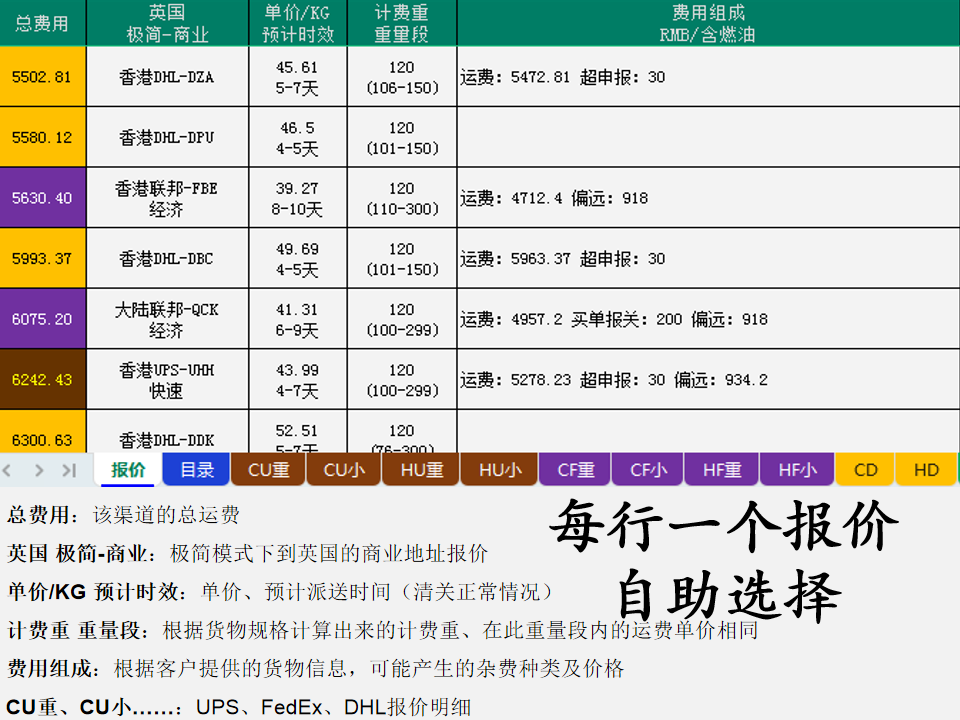Select the CD sheet tab

[865, 470]
